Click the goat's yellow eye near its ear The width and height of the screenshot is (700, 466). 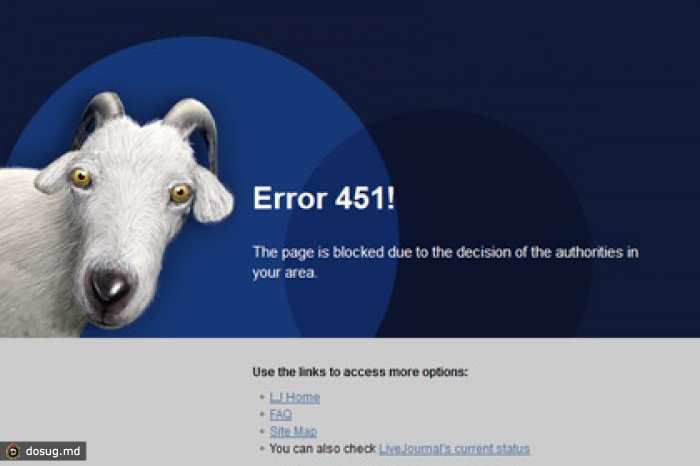(x=180, y=193)
